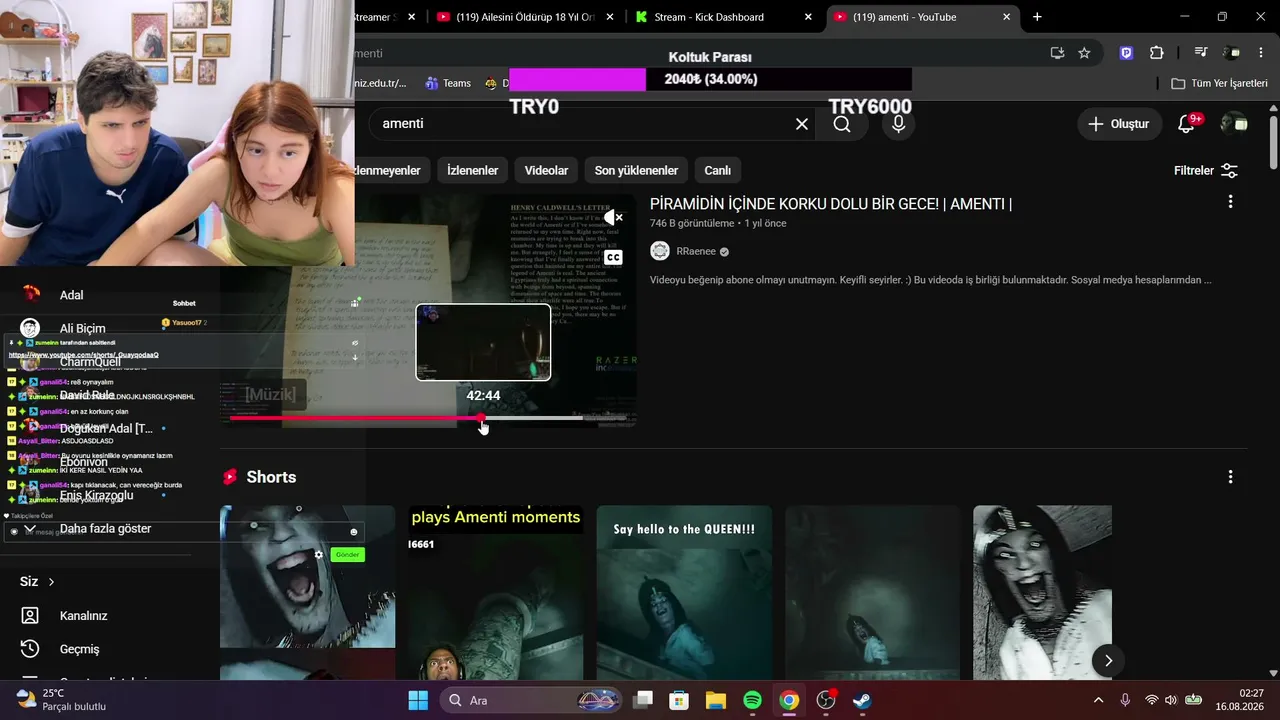Viewport: 1280px width, 720px height.
Task: Start voice search with microphone icon
Action: coord(898,124)
